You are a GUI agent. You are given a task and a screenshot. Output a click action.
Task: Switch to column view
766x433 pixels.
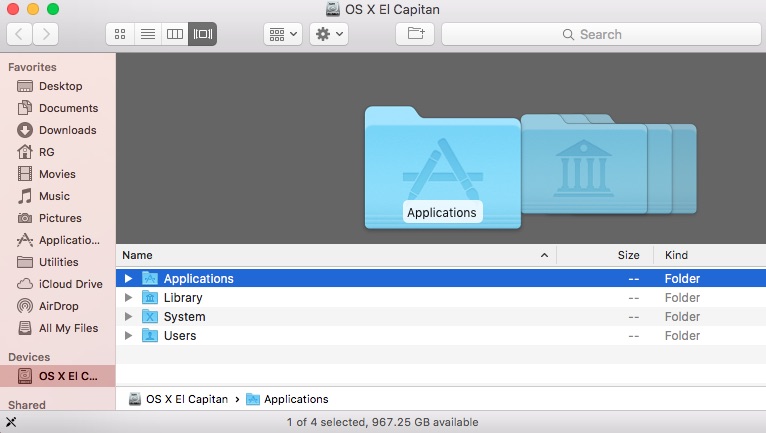click(x=175, y=34)
